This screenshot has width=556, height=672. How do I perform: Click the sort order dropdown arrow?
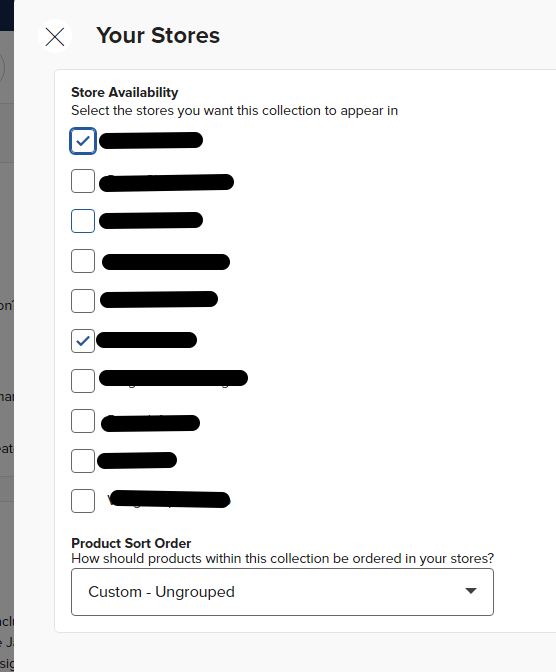(471, 591)
